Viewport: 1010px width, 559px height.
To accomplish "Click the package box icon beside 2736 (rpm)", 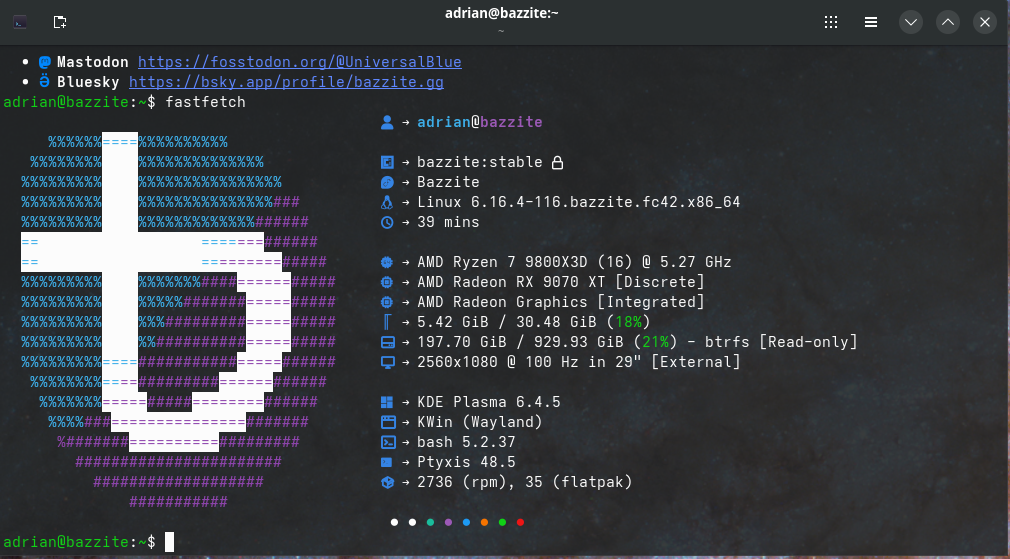I will tap(387, 482).
